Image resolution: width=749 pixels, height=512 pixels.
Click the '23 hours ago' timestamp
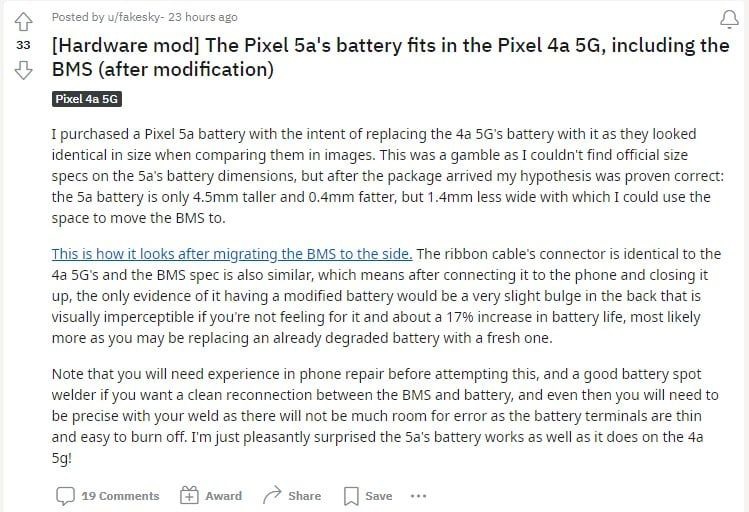point(203,17)
